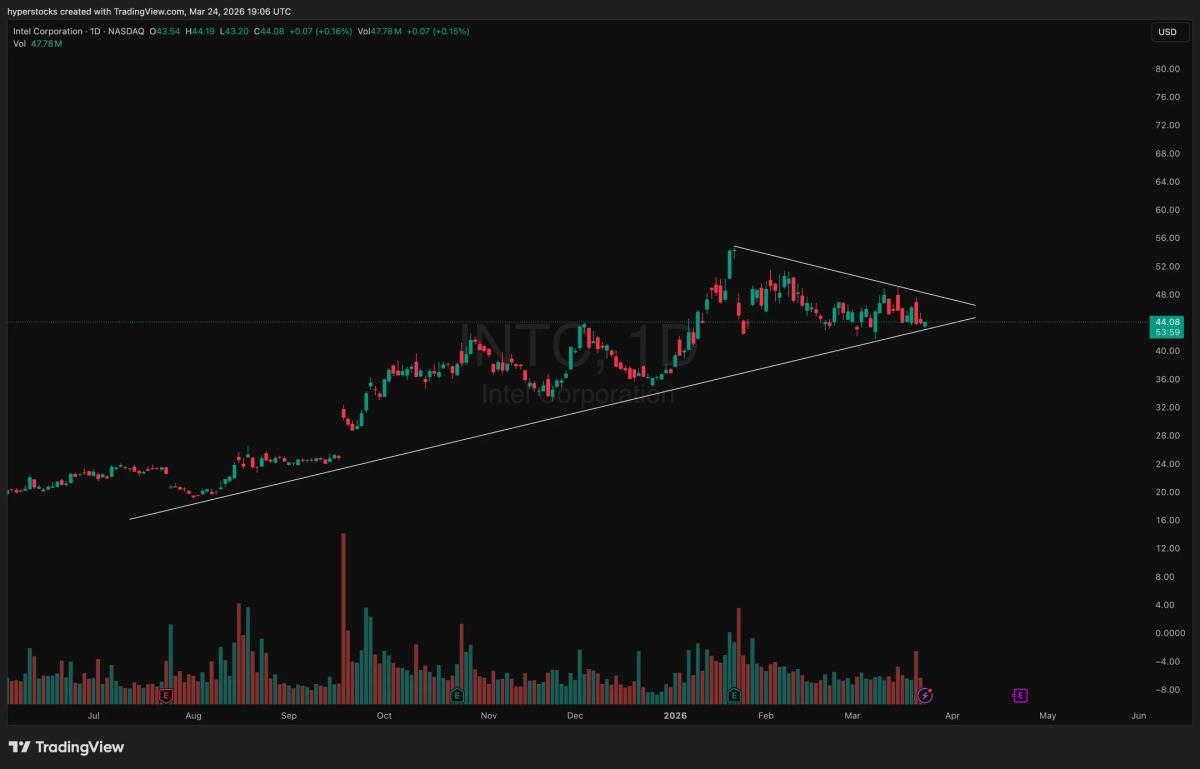
Task: Click the earnings badge under the February candles
Action: click(x=735, y=693)
